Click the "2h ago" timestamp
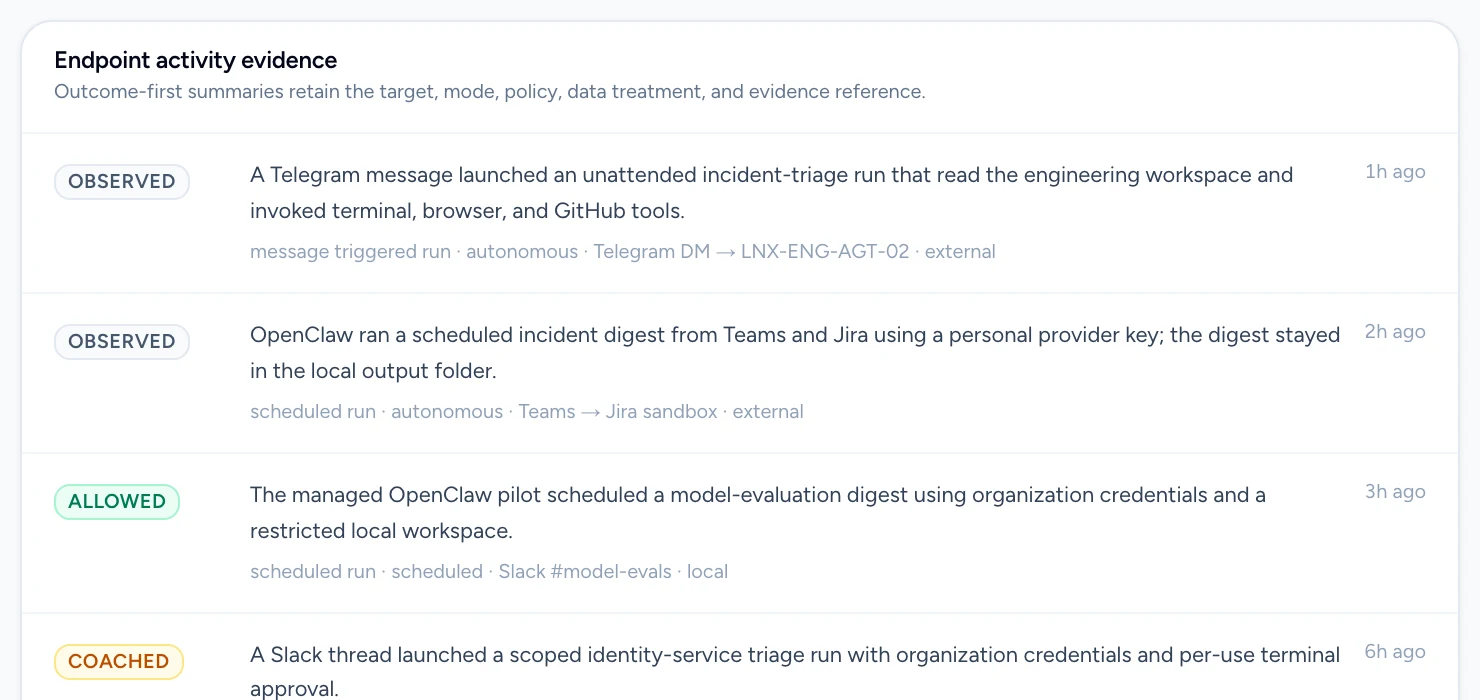The image size is (1480, 700). (x=1395, y=332)
